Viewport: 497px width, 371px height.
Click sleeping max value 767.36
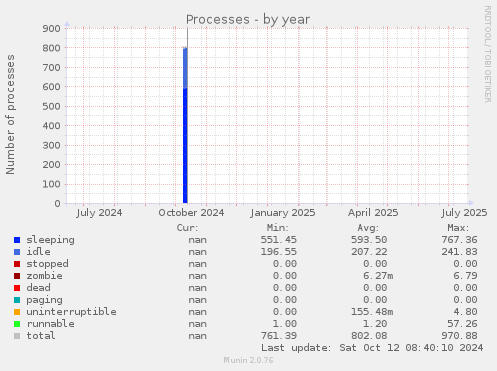459,240
